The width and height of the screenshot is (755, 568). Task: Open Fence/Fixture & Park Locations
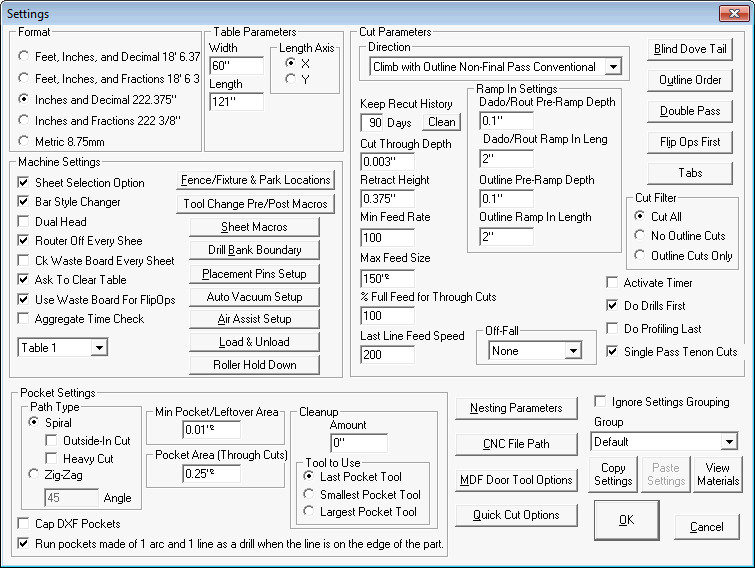pos(255,180)
